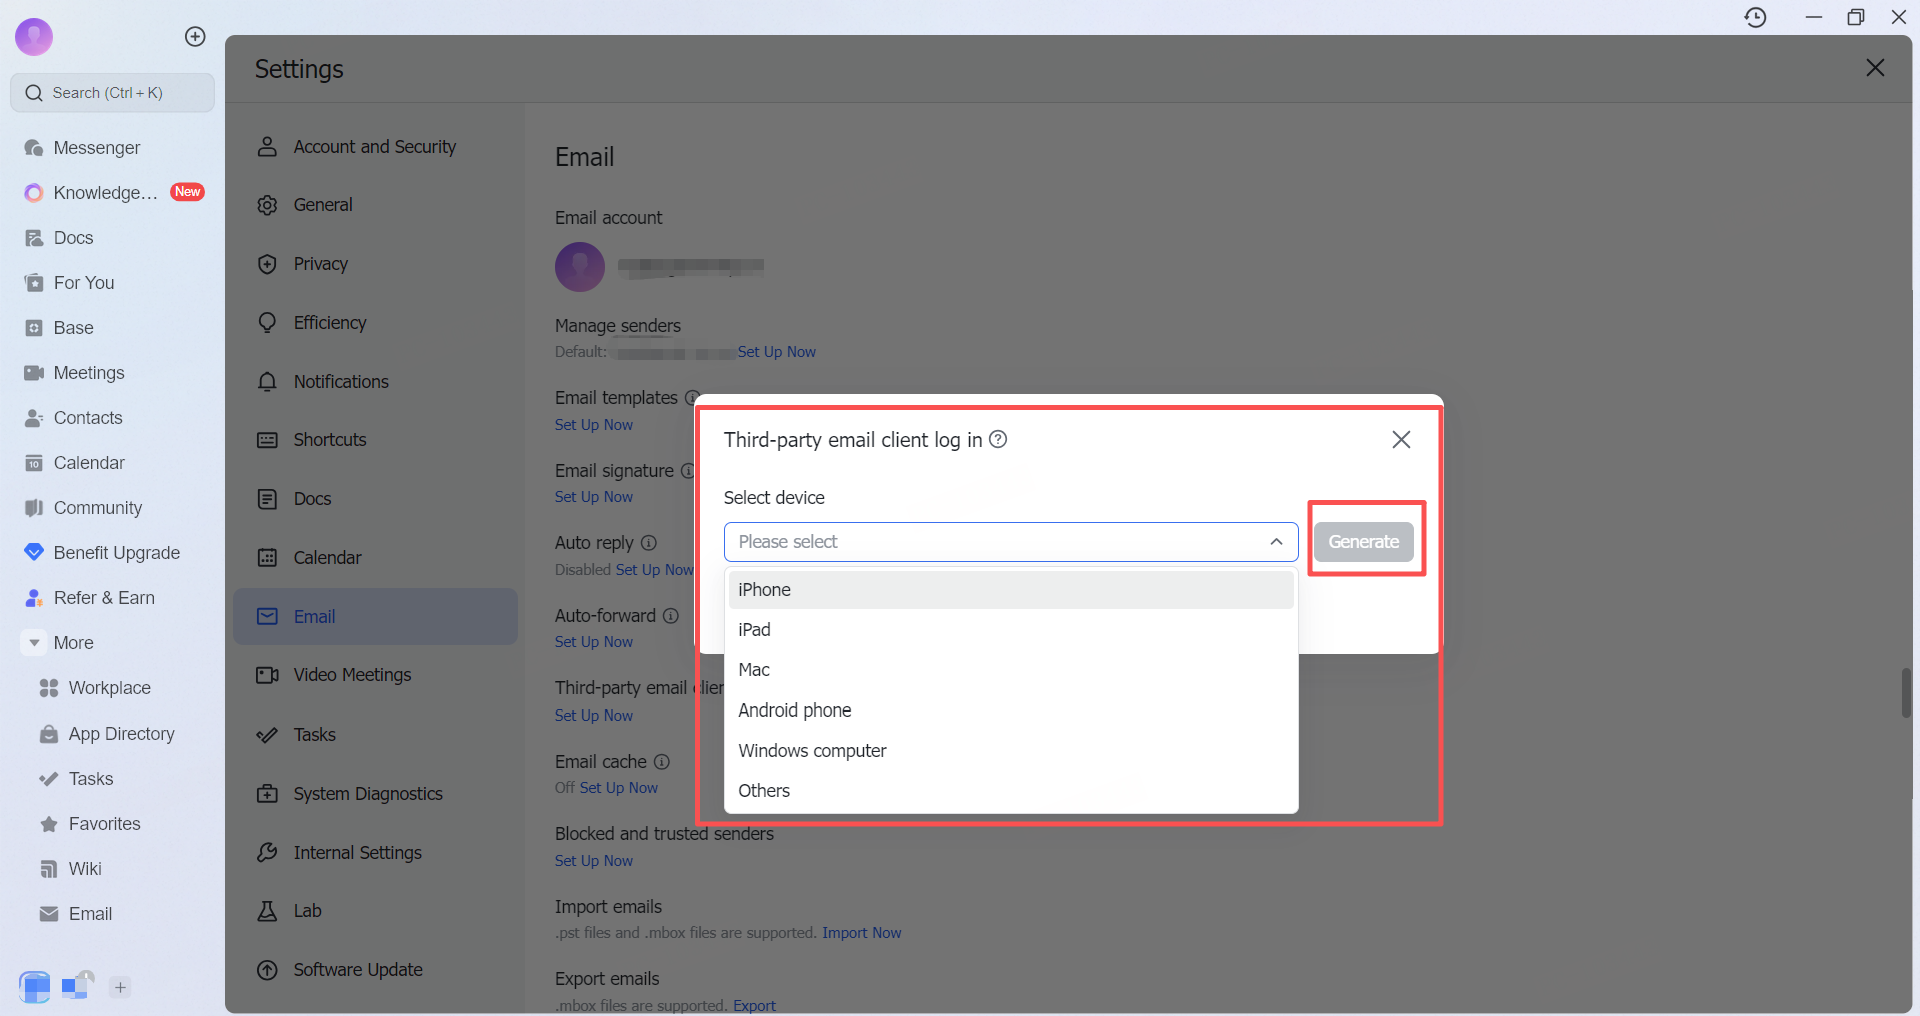Click the Import Now link

861,933
